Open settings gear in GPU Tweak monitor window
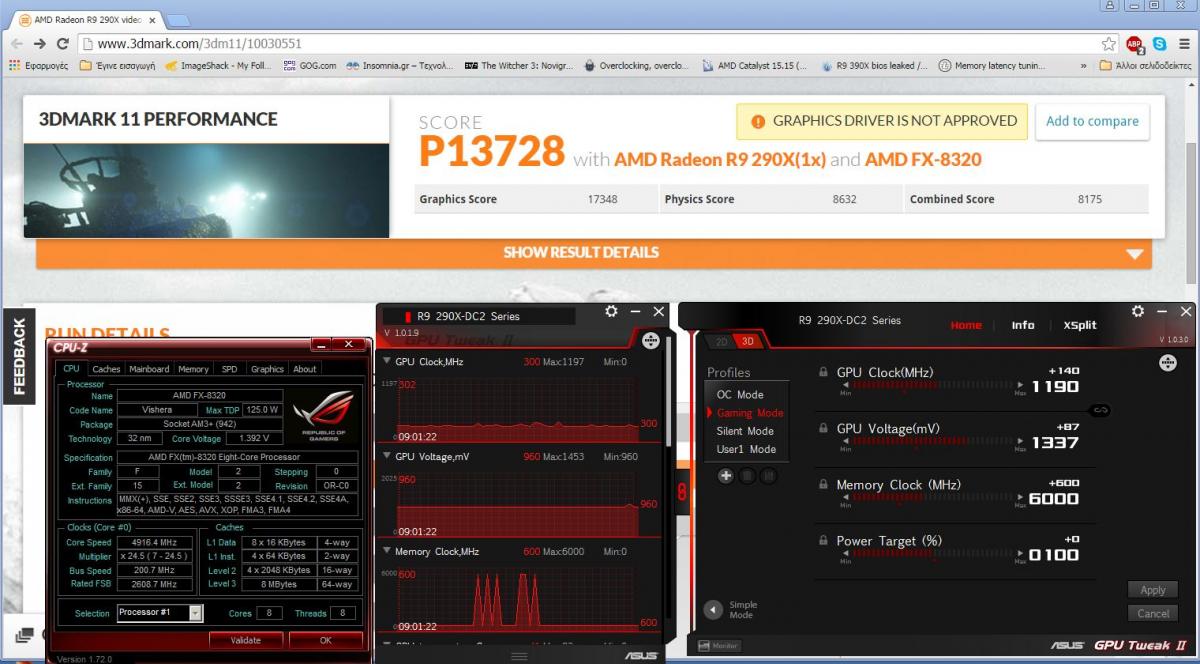The height and width of the screenshot is (664, 1200). [611, 312]
